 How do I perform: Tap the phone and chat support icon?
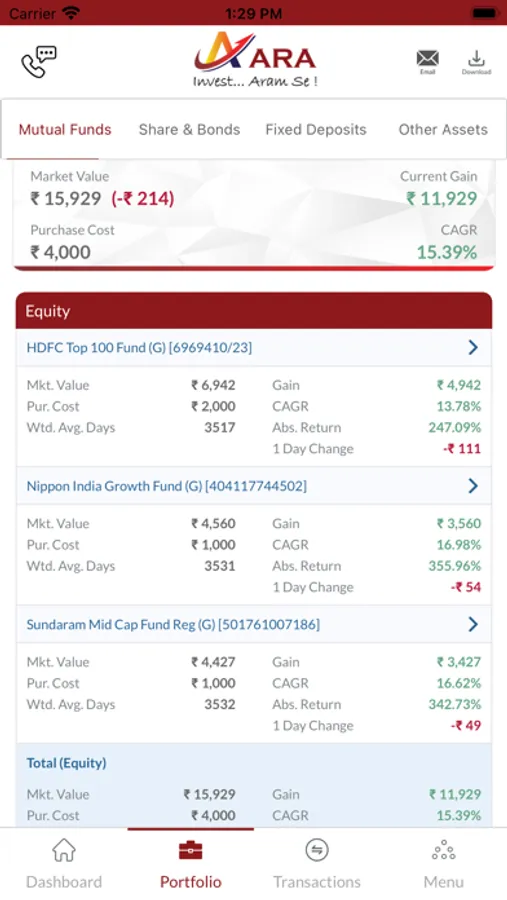(39, 61)
